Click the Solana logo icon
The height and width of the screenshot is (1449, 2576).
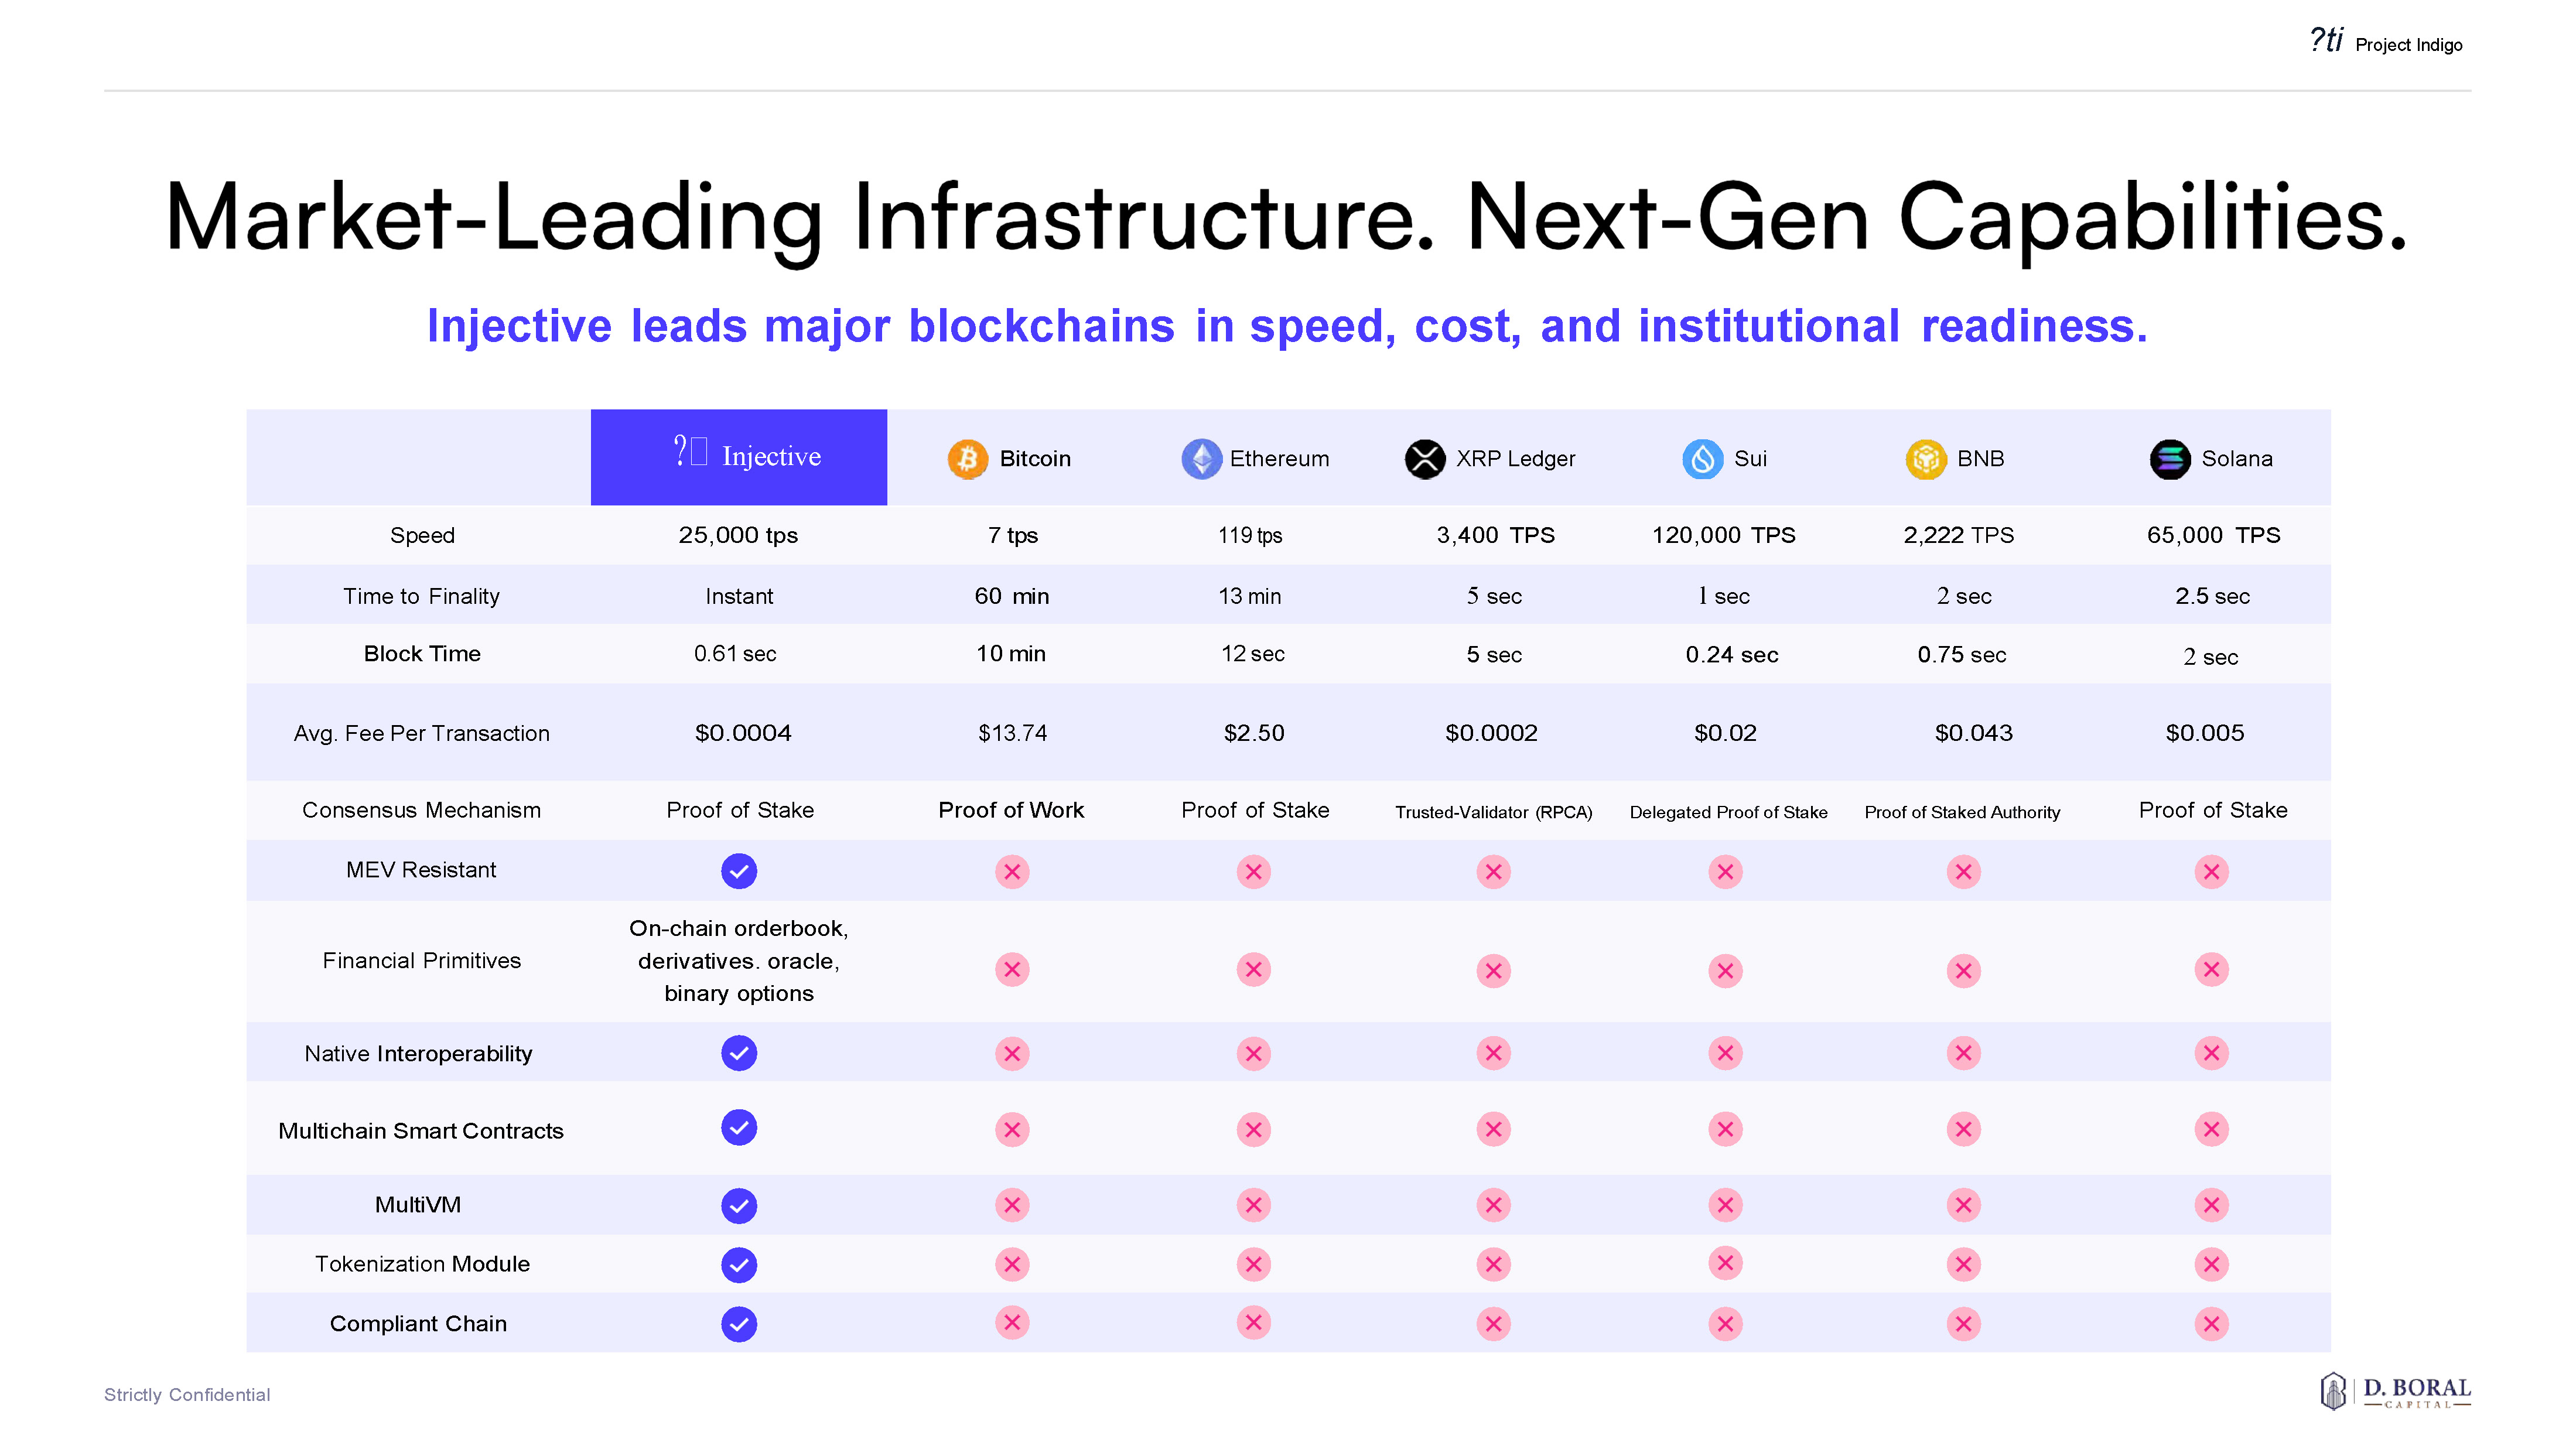(2169, 459)
